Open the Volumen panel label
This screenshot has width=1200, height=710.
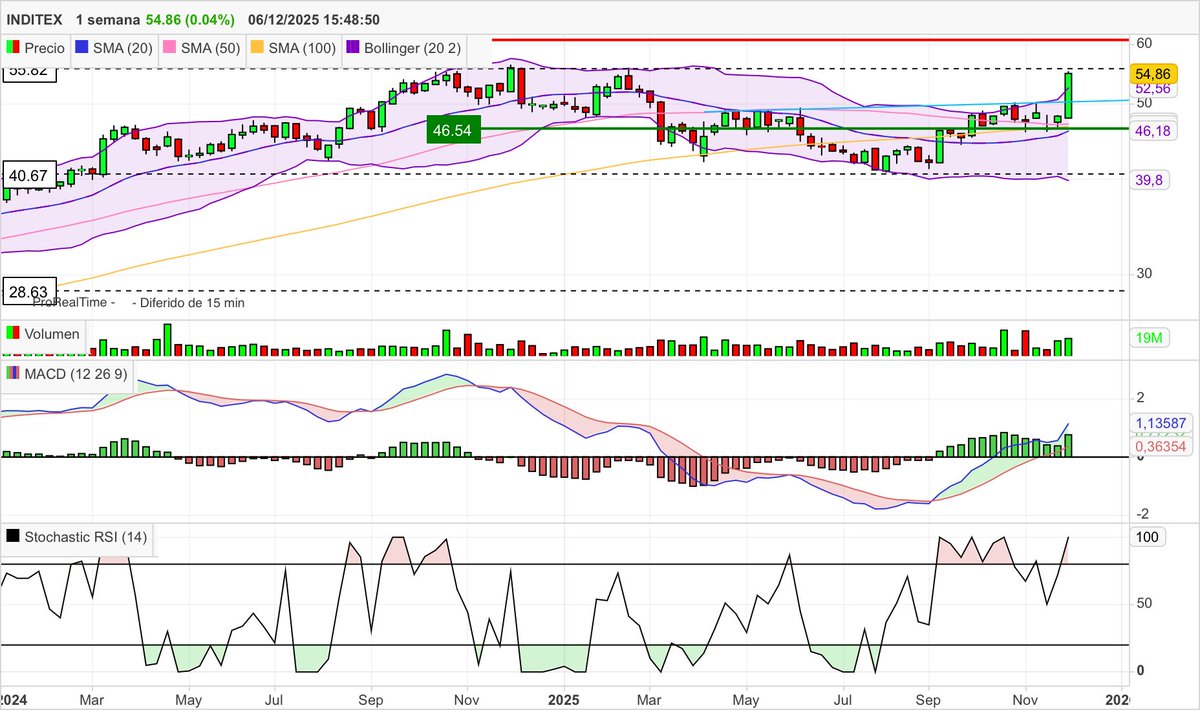pos(52,334)
